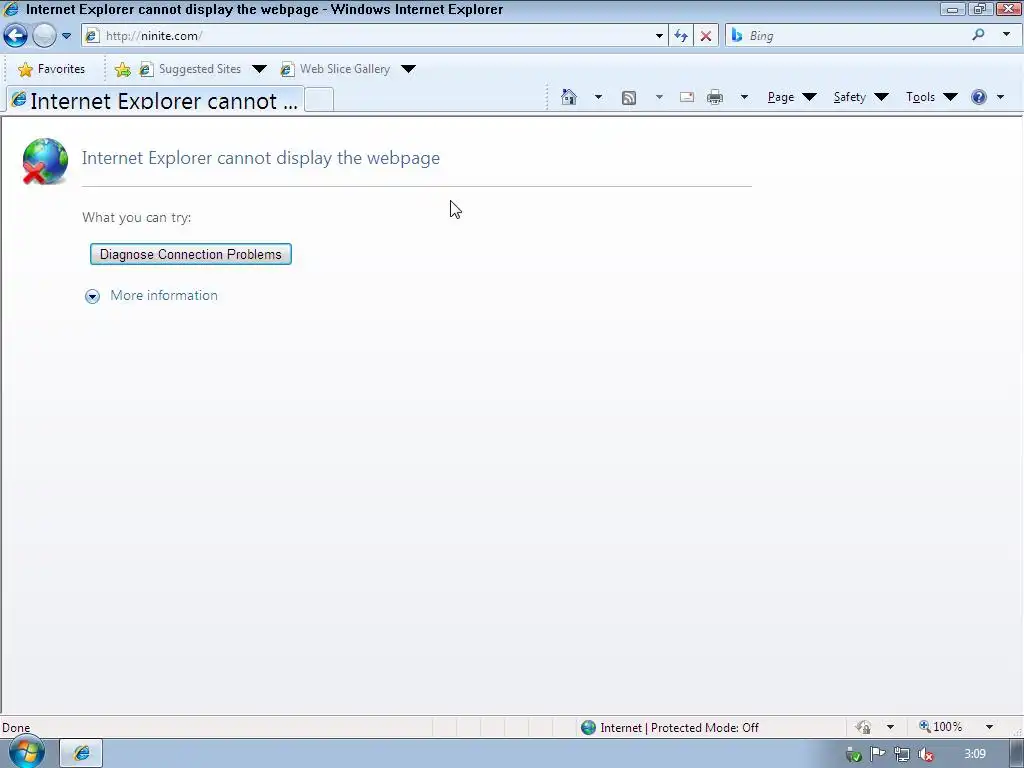Open Suggested Sites link

coord(191,69)
